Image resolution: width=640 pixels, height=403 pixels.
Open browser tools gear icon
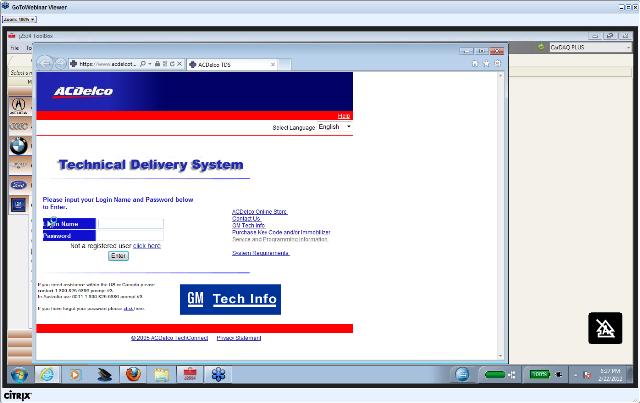pyautogui.click(x=498, y=63)
